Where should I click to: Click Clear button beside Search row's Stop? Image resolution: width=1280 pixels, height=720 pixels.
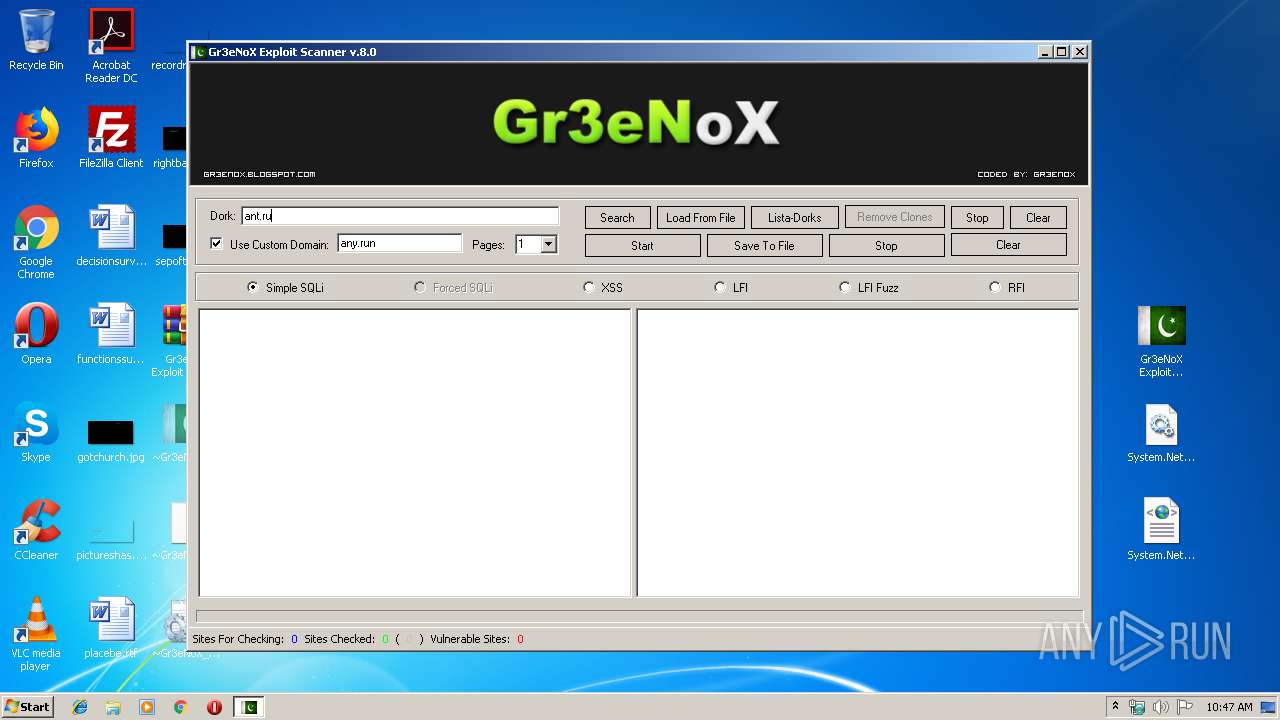click(1038, 217)
